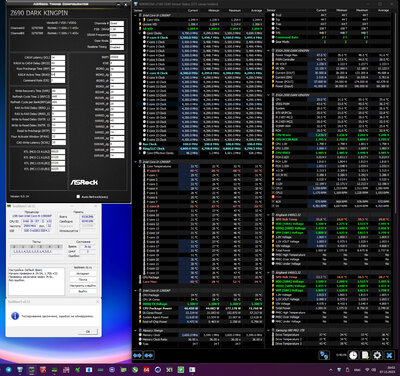Open the red AIDA64 icon in taskbar
Viewport: 400px width, 376px height.
click(146, 370)
